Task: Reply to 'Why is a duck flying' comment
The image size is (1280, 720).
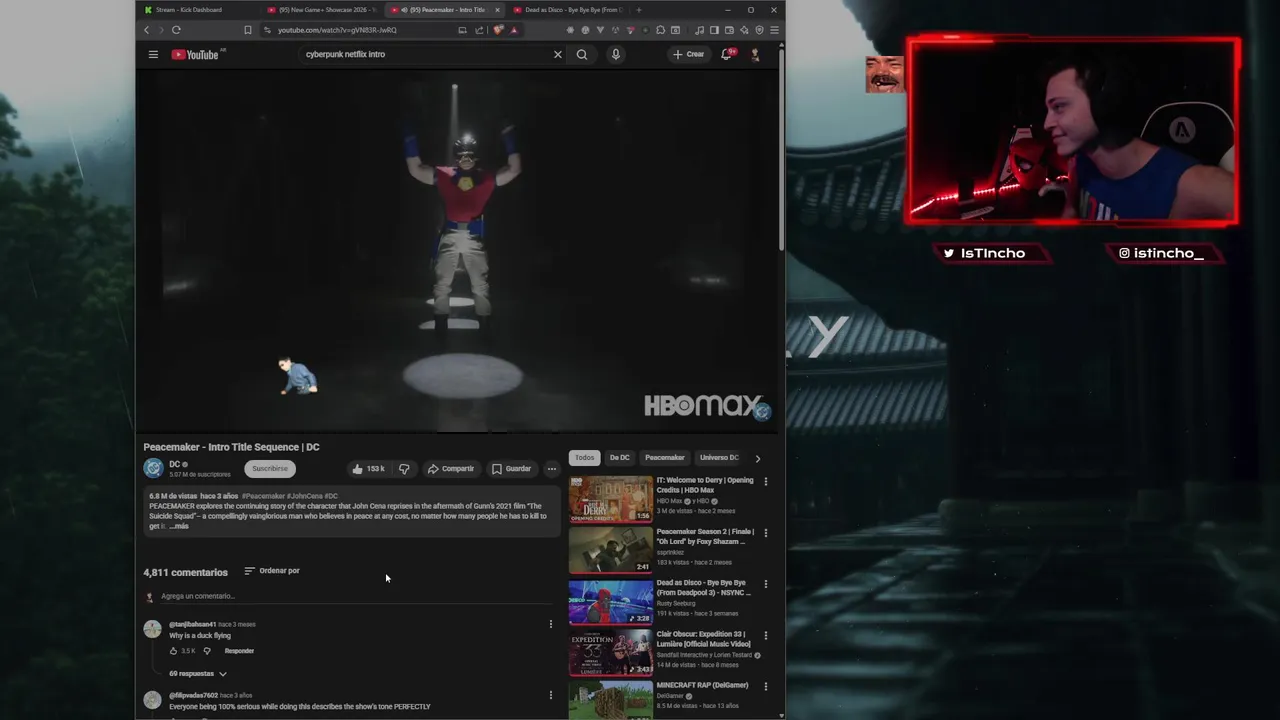Action: (x=239, y=651)
